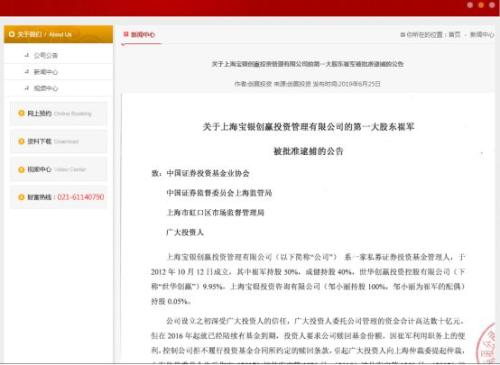Click the arrow icon before sidebar 视频中心
Screen dimensions: 500x365
pos(27,88)
